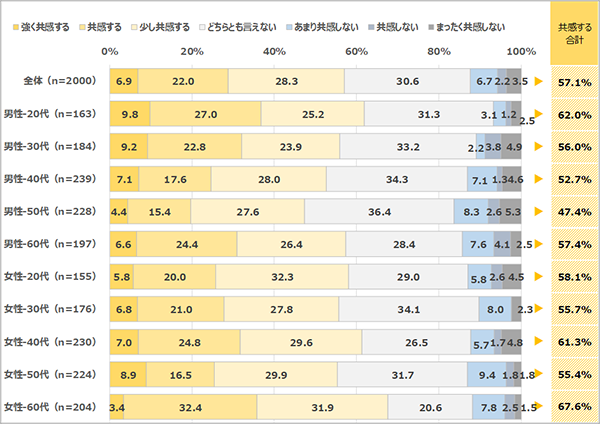This screenshot has height=424, width=600.
Task: Click the orange arrow on the 女性-60代 row
Action: tap(539, 407)
